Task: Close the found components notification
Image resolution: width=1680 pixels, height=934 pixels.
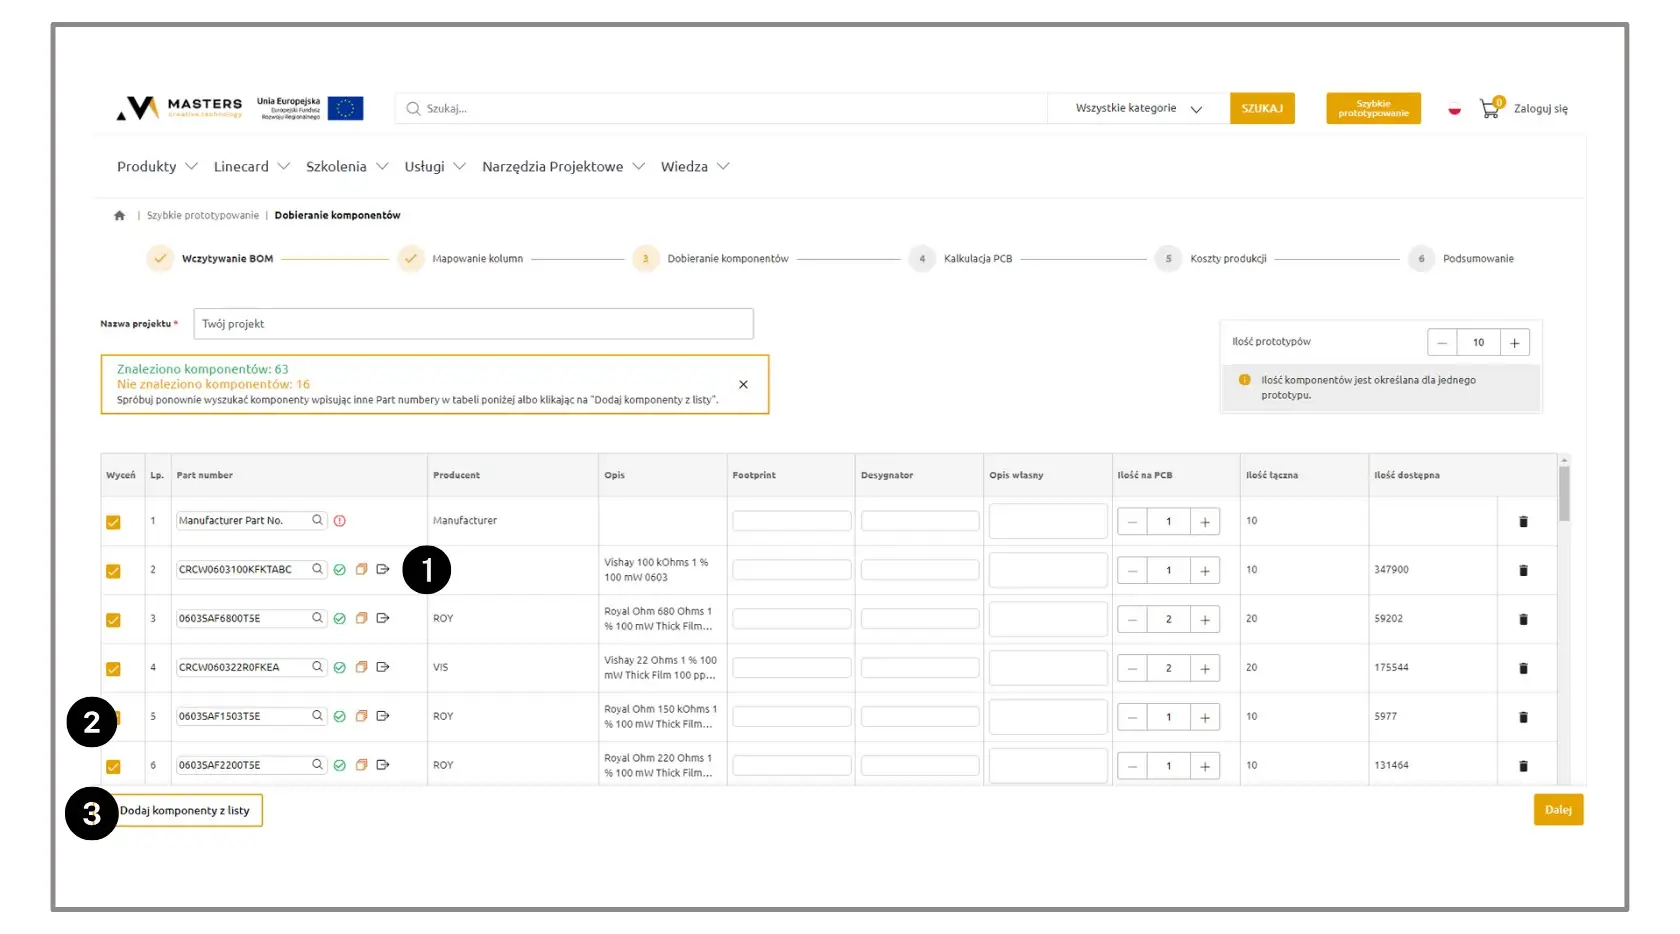Action: coord(743,385)
